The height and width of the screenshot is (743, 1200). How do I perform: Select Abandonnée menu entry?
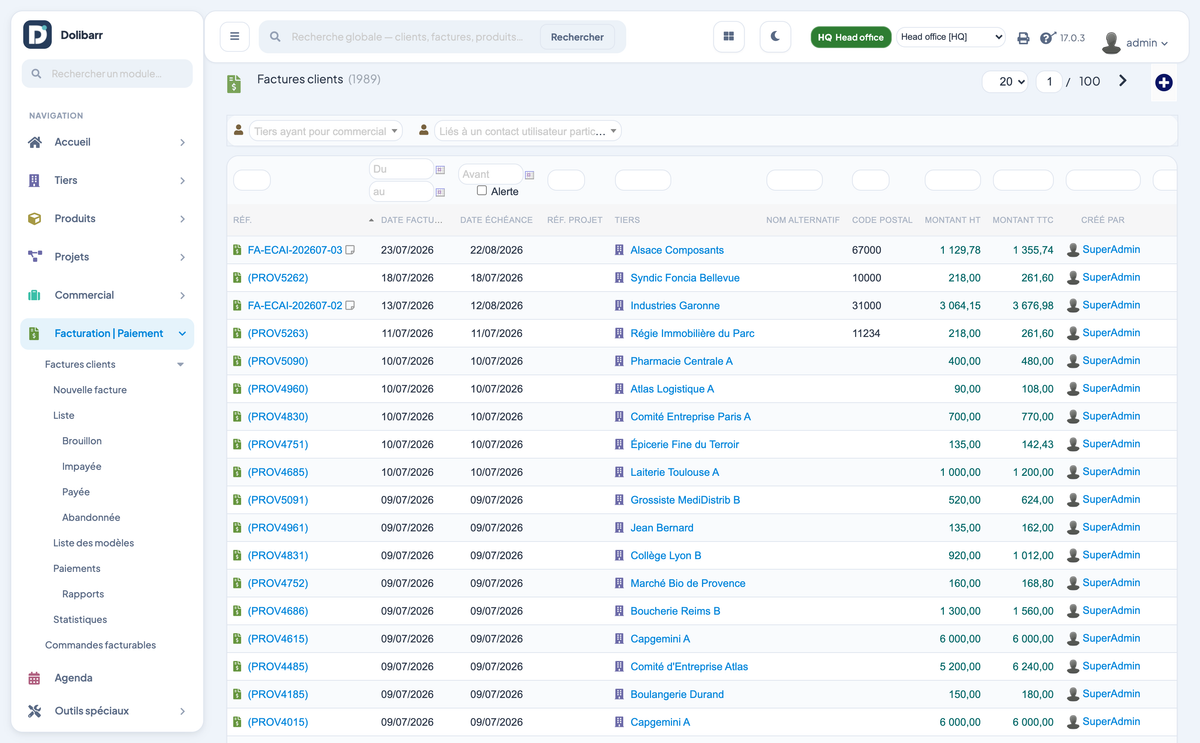coord(91,518)
